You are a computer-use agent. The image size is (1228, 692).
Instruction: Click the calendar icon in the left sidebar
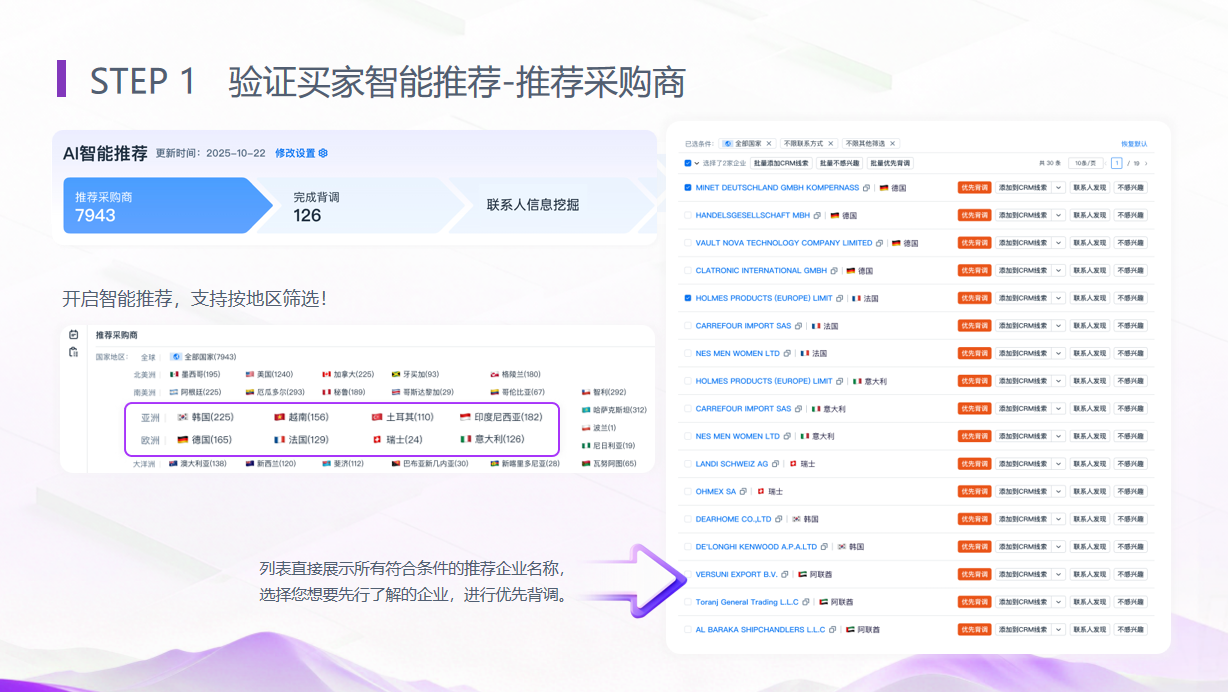click(73, 335)
